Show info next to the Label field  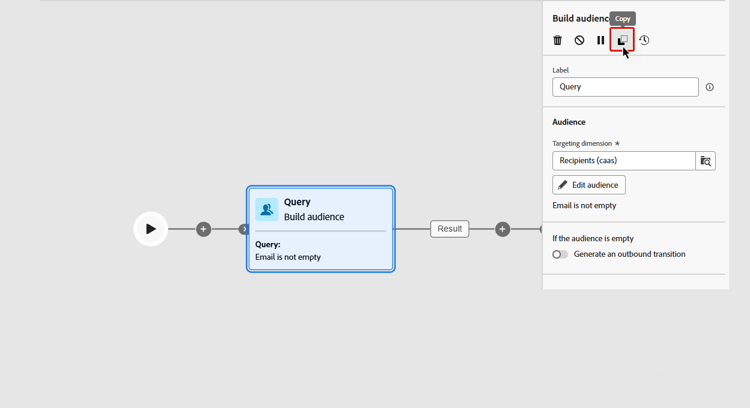[710, 87]
